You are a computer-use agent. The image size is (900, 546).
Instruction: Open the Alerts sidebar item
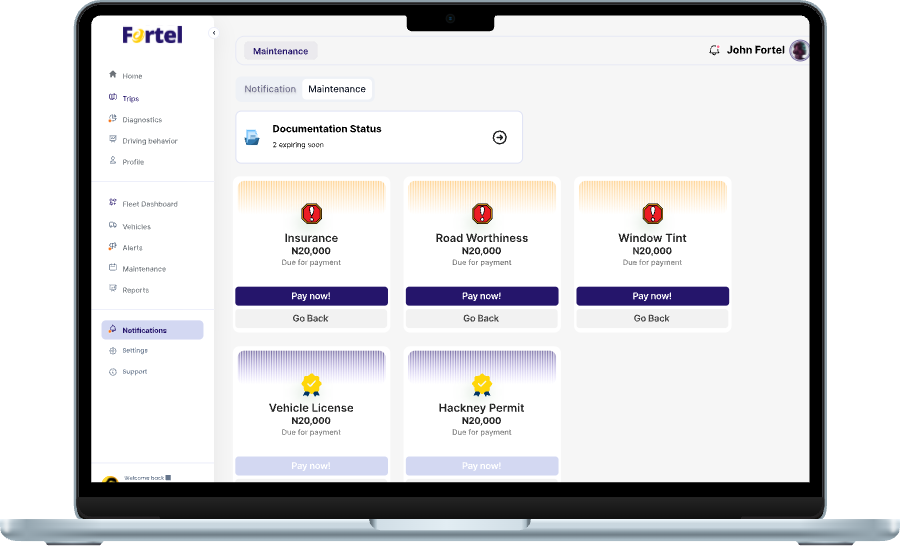(126, 247)
